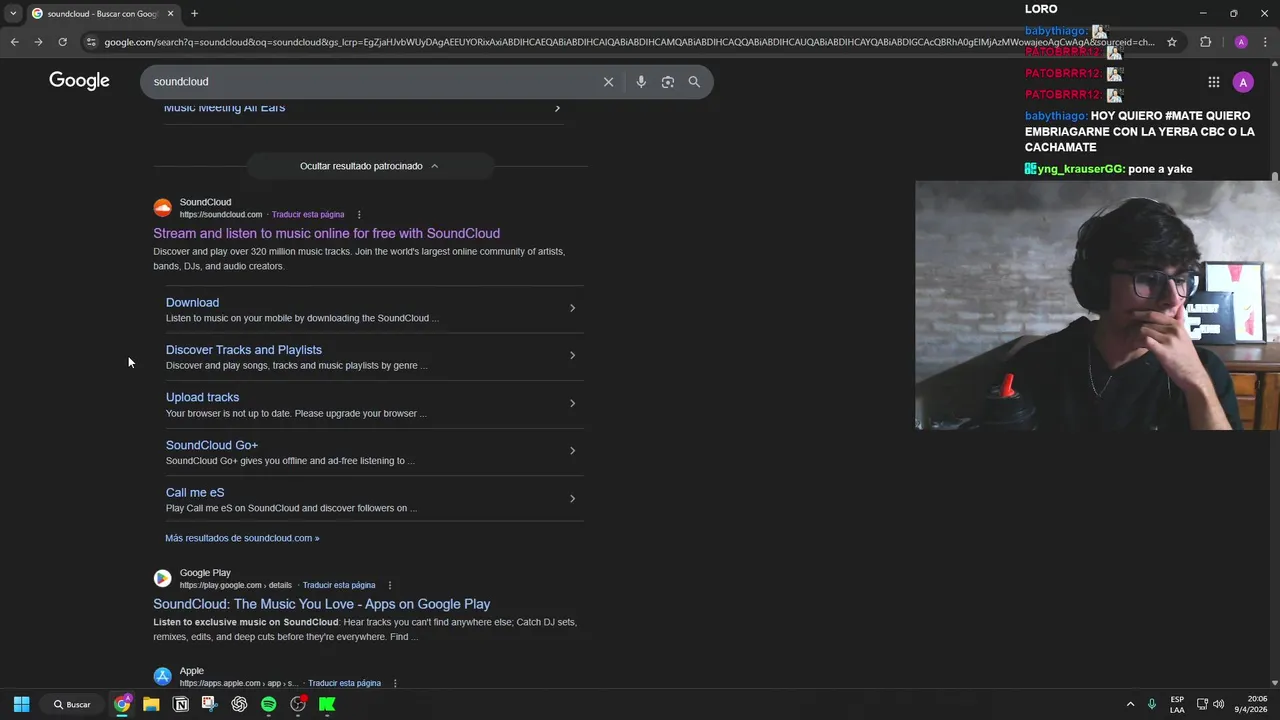Screen dimensions: 1280x720
Task: Show hidden system tray icons
Action: click(x=1130, y=704)
